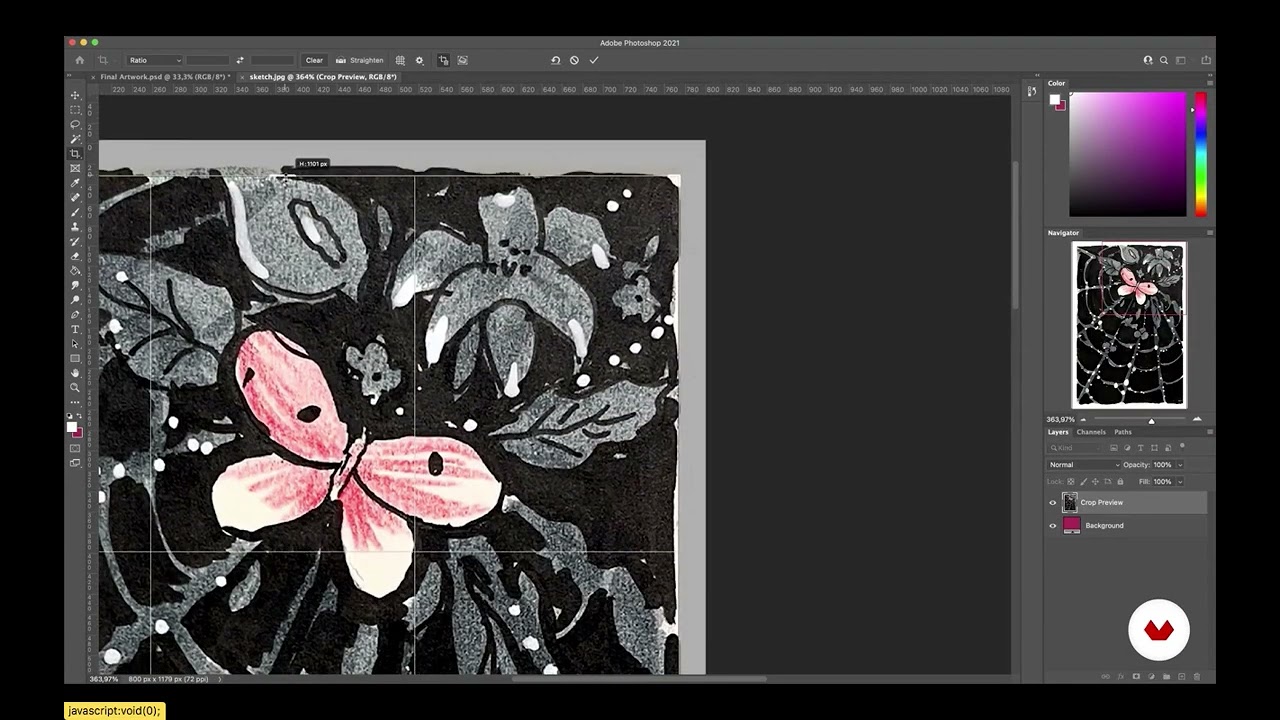Select the Pen tool

tap(75, 314)
